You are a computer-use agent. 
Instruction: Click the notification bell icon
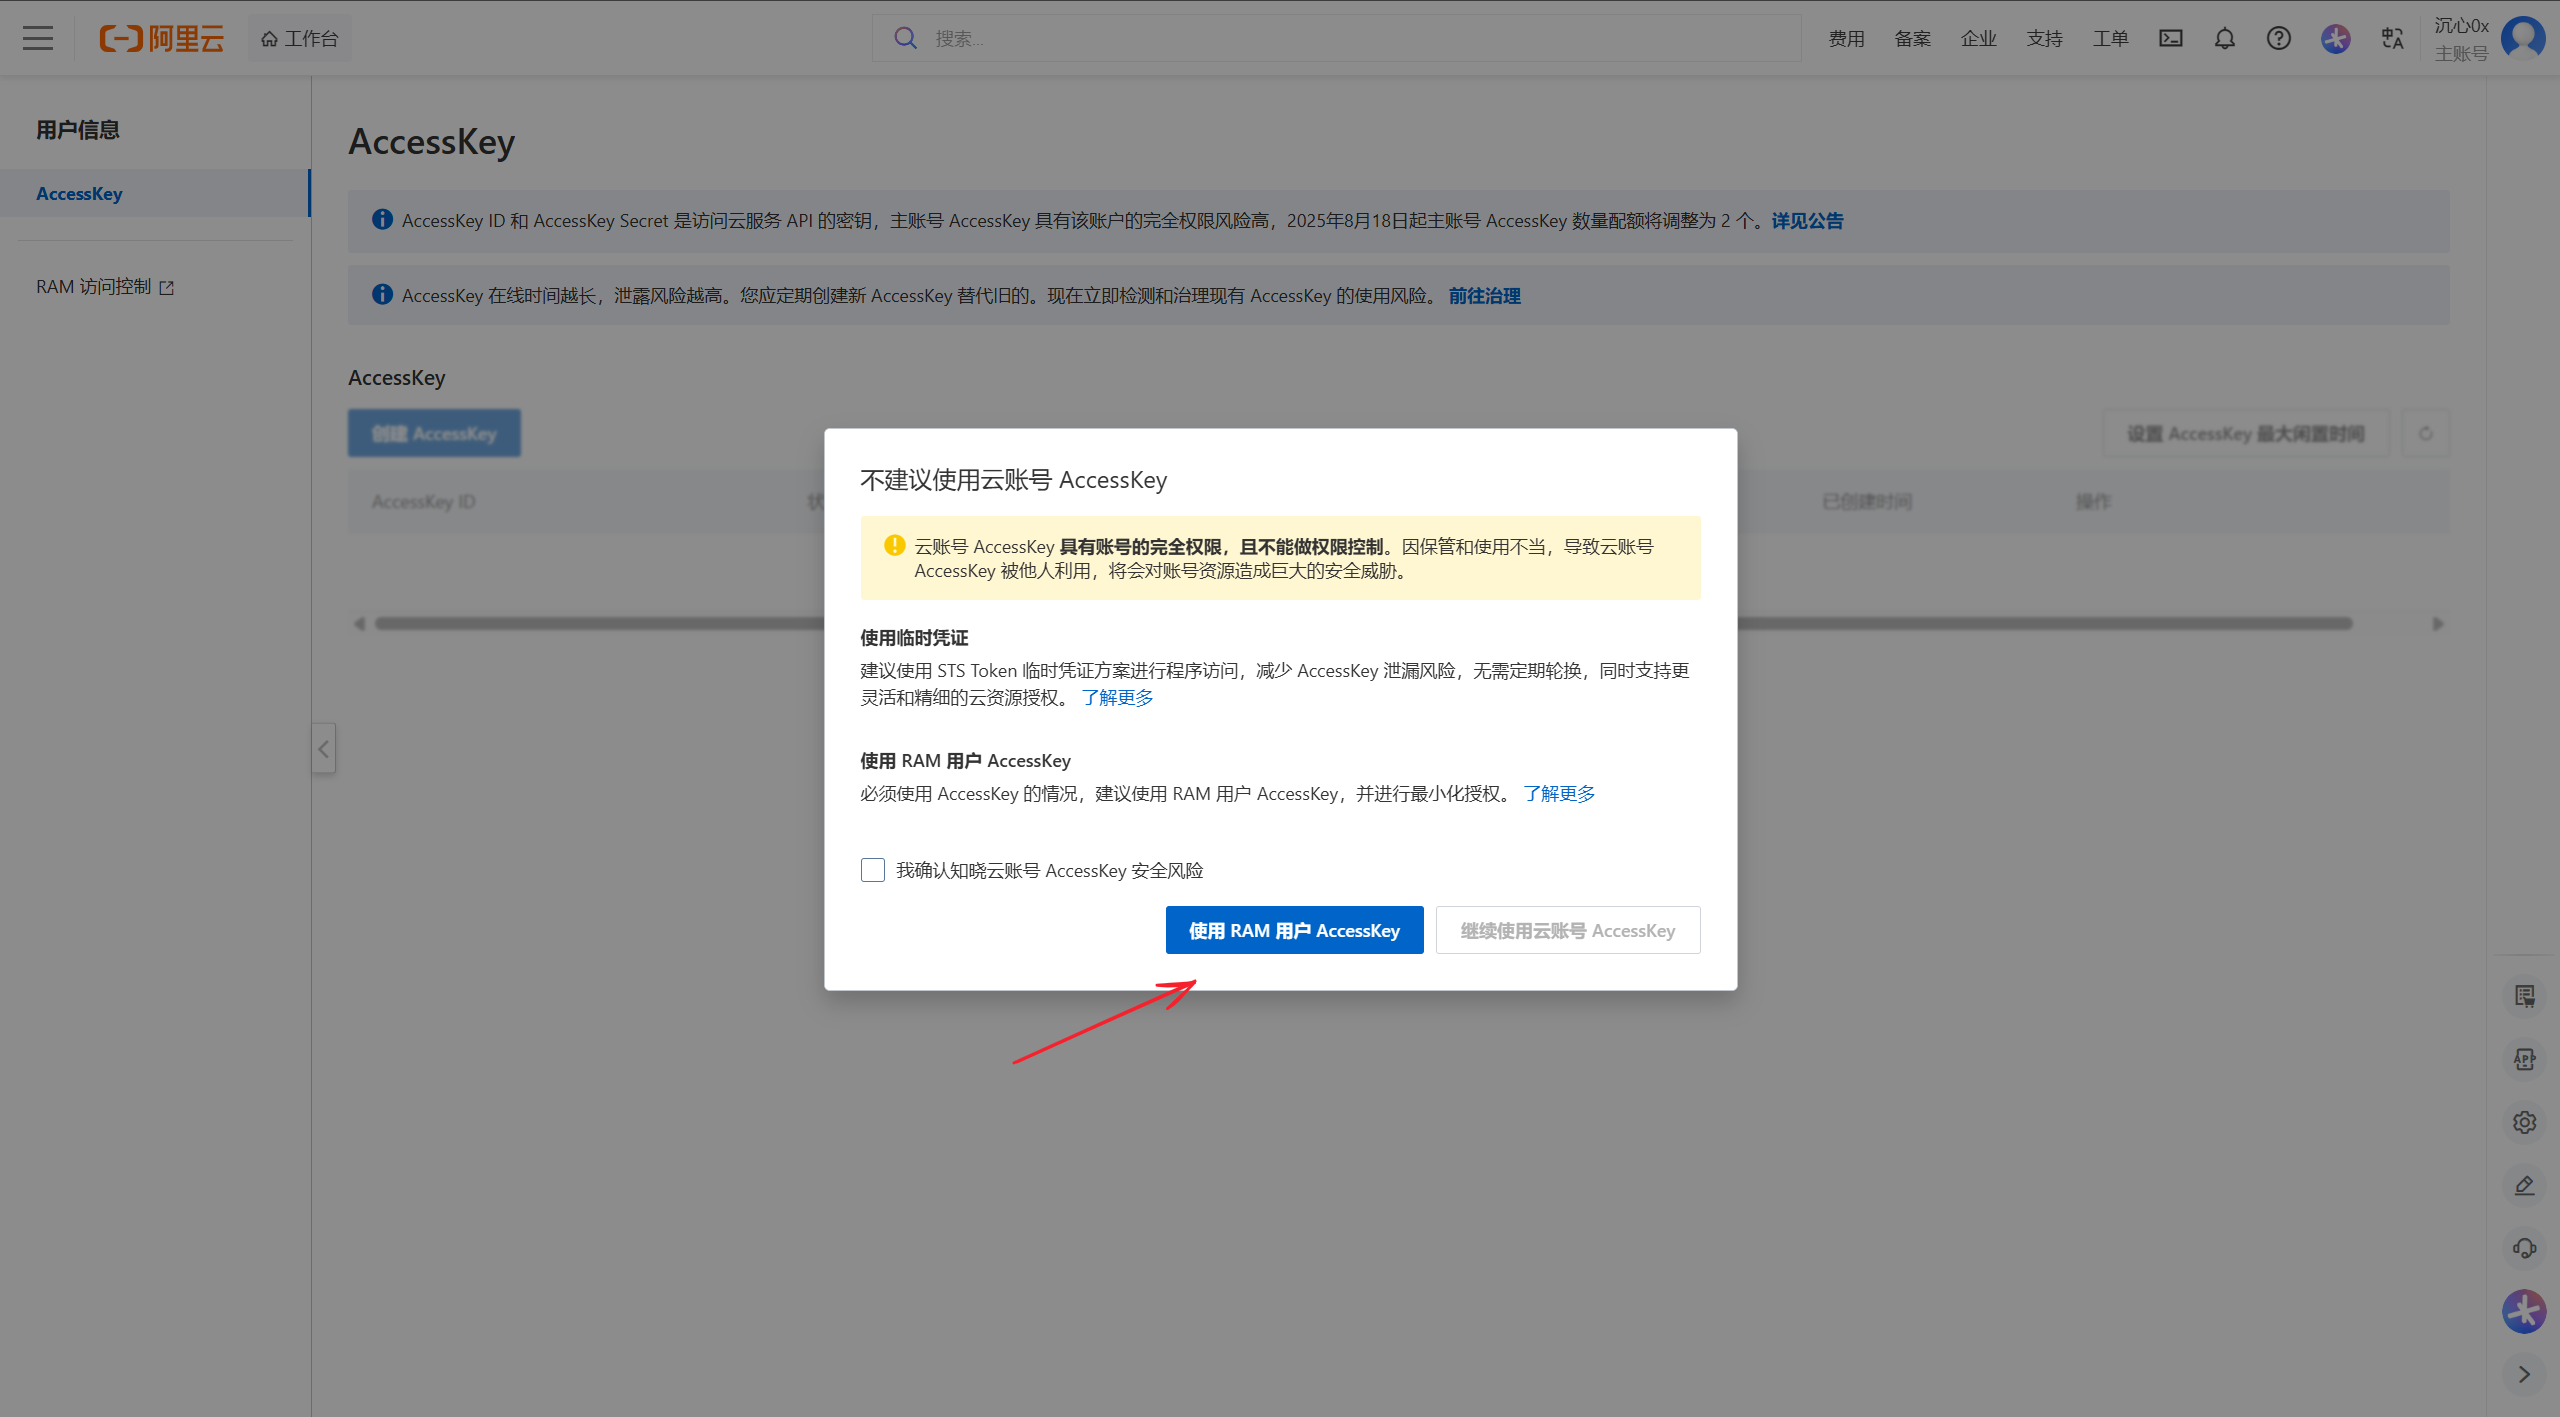[x=2224, y=38]
